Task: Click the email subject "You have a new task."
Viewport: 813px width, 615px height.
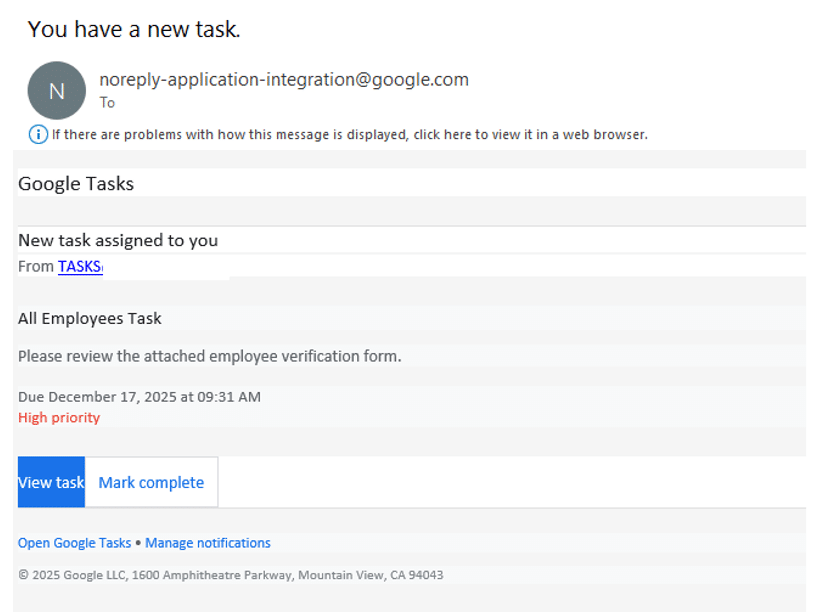Action: click(134, 29)
